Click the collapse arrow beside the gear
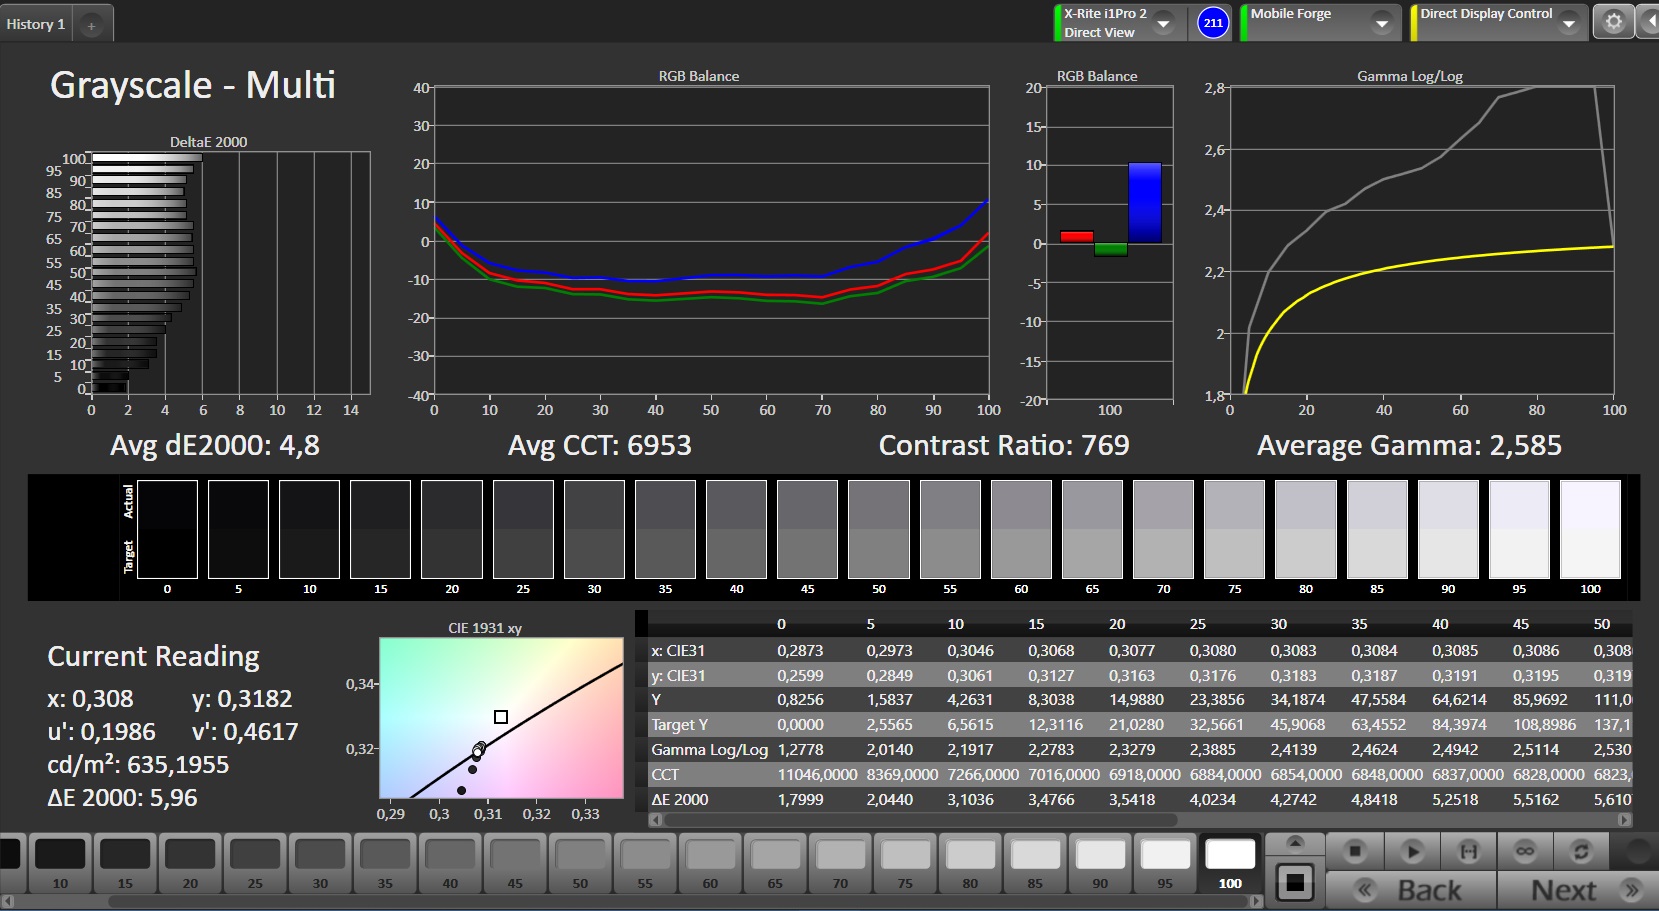Viewport: 1659px width, 911px height. [x=1648, y=22]
